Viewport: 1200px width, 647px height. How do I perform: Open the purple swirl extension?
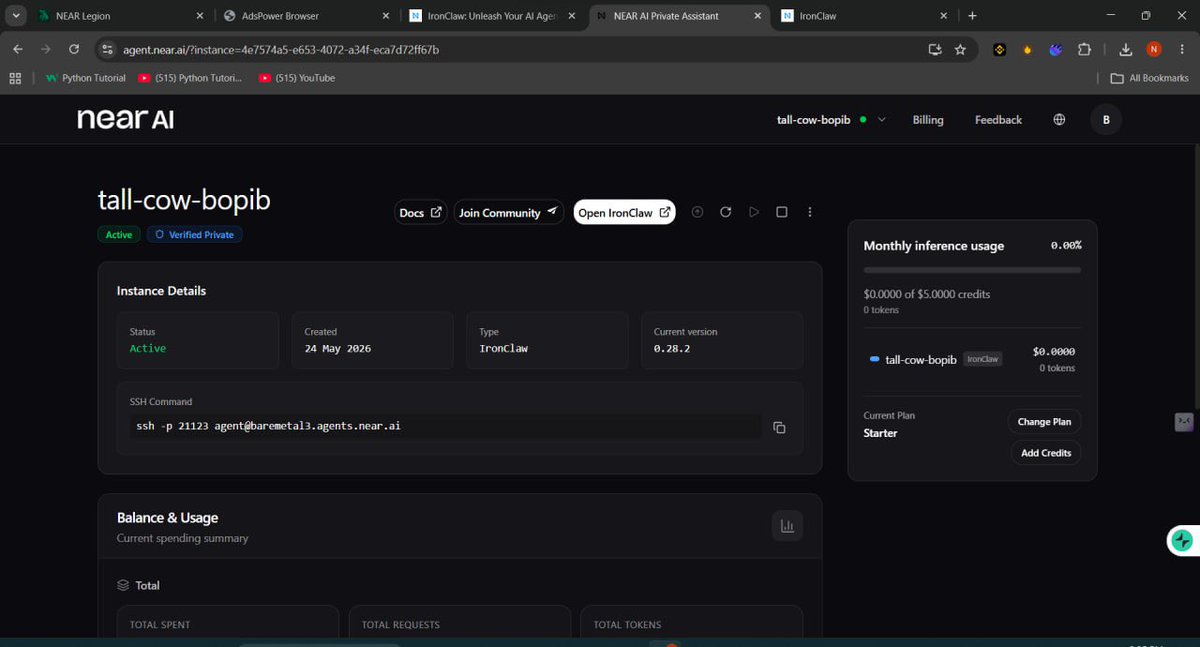[x=1055, y=49]
